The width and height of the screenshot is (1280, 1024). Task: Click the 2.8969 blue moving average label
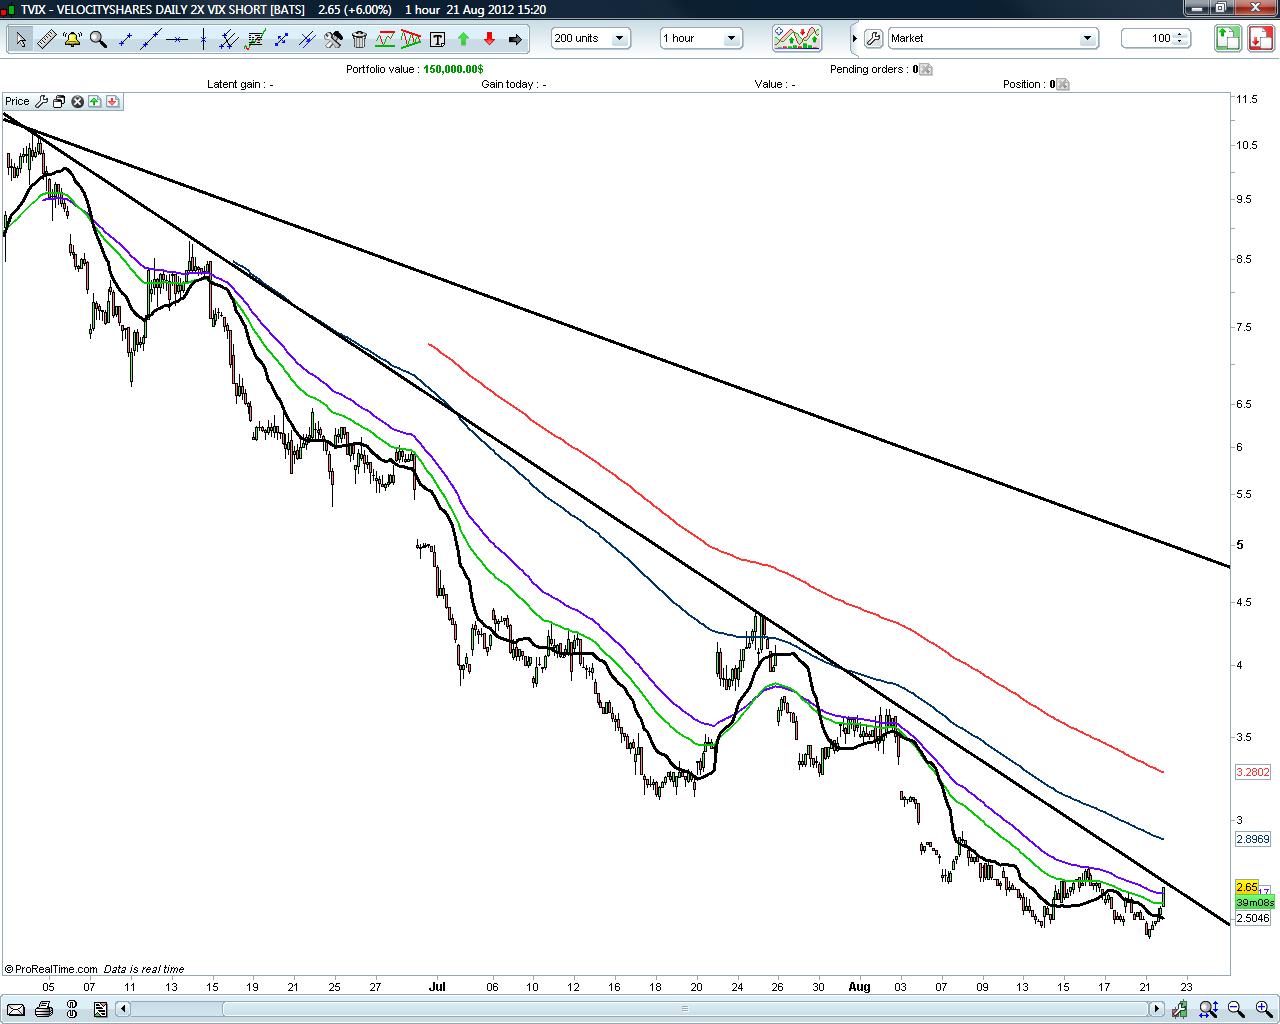coord(1253,839)
